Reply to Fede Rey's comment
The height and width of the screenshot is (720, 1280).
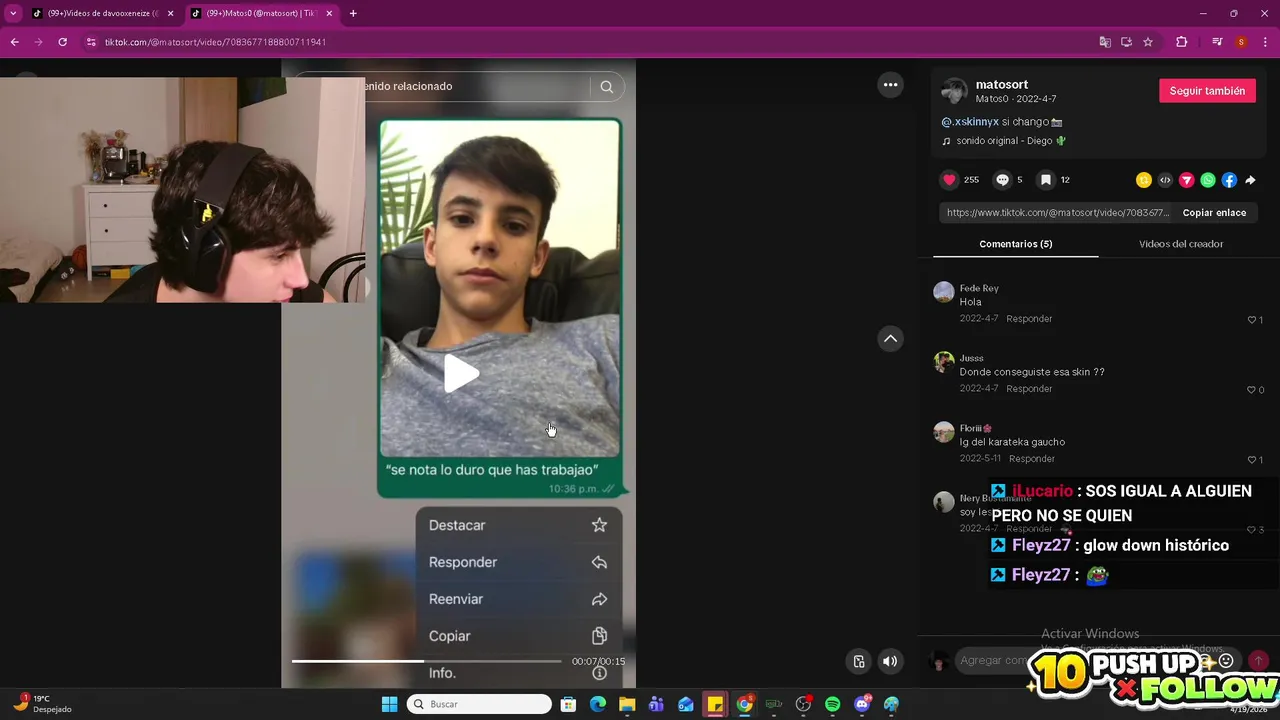(1029, 319)
